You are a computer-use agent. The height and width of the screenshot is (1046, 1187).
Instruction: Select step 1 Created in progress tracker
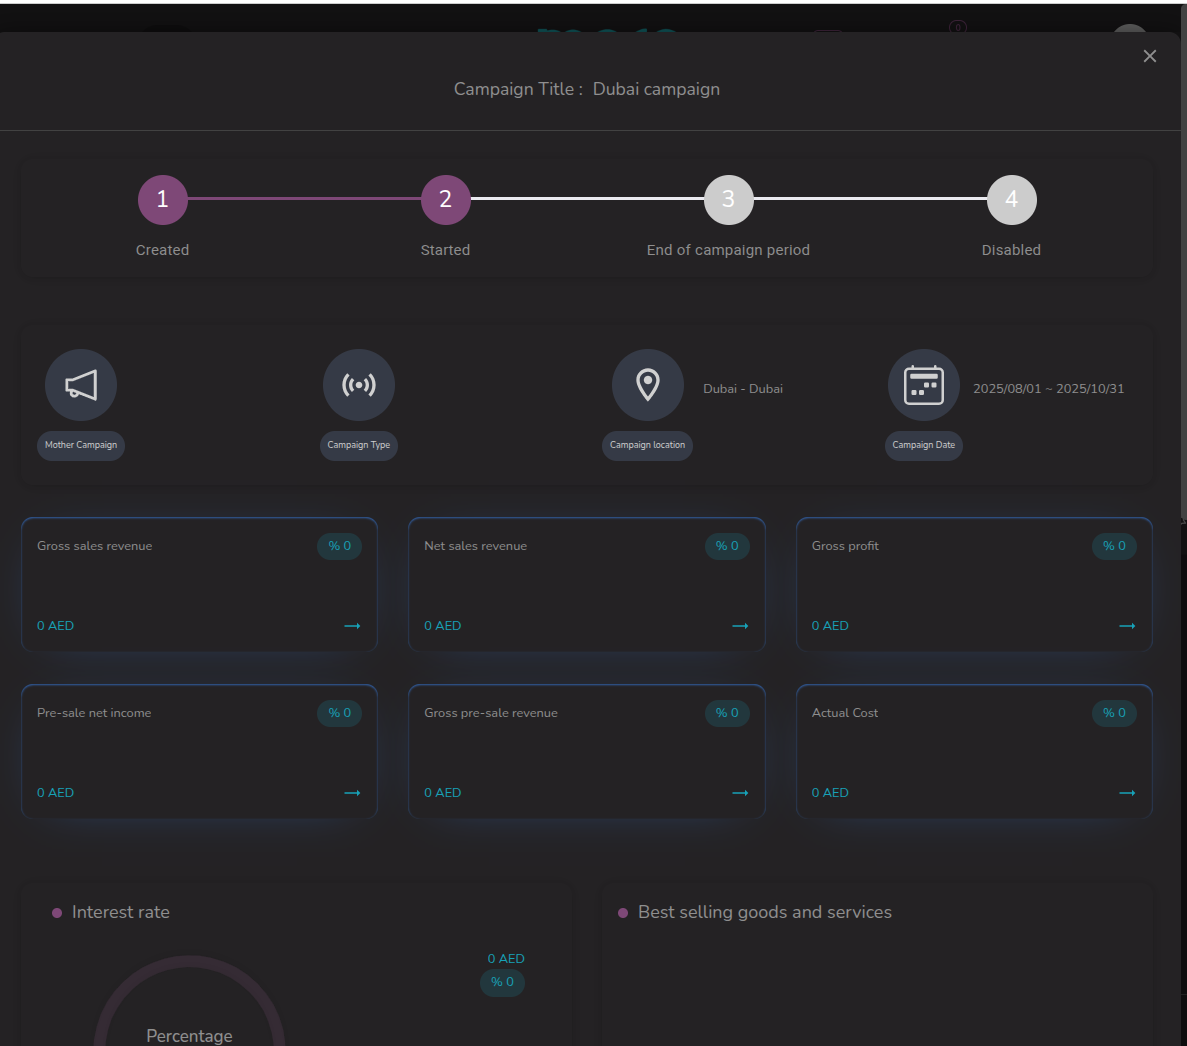(x=163, y=200)
